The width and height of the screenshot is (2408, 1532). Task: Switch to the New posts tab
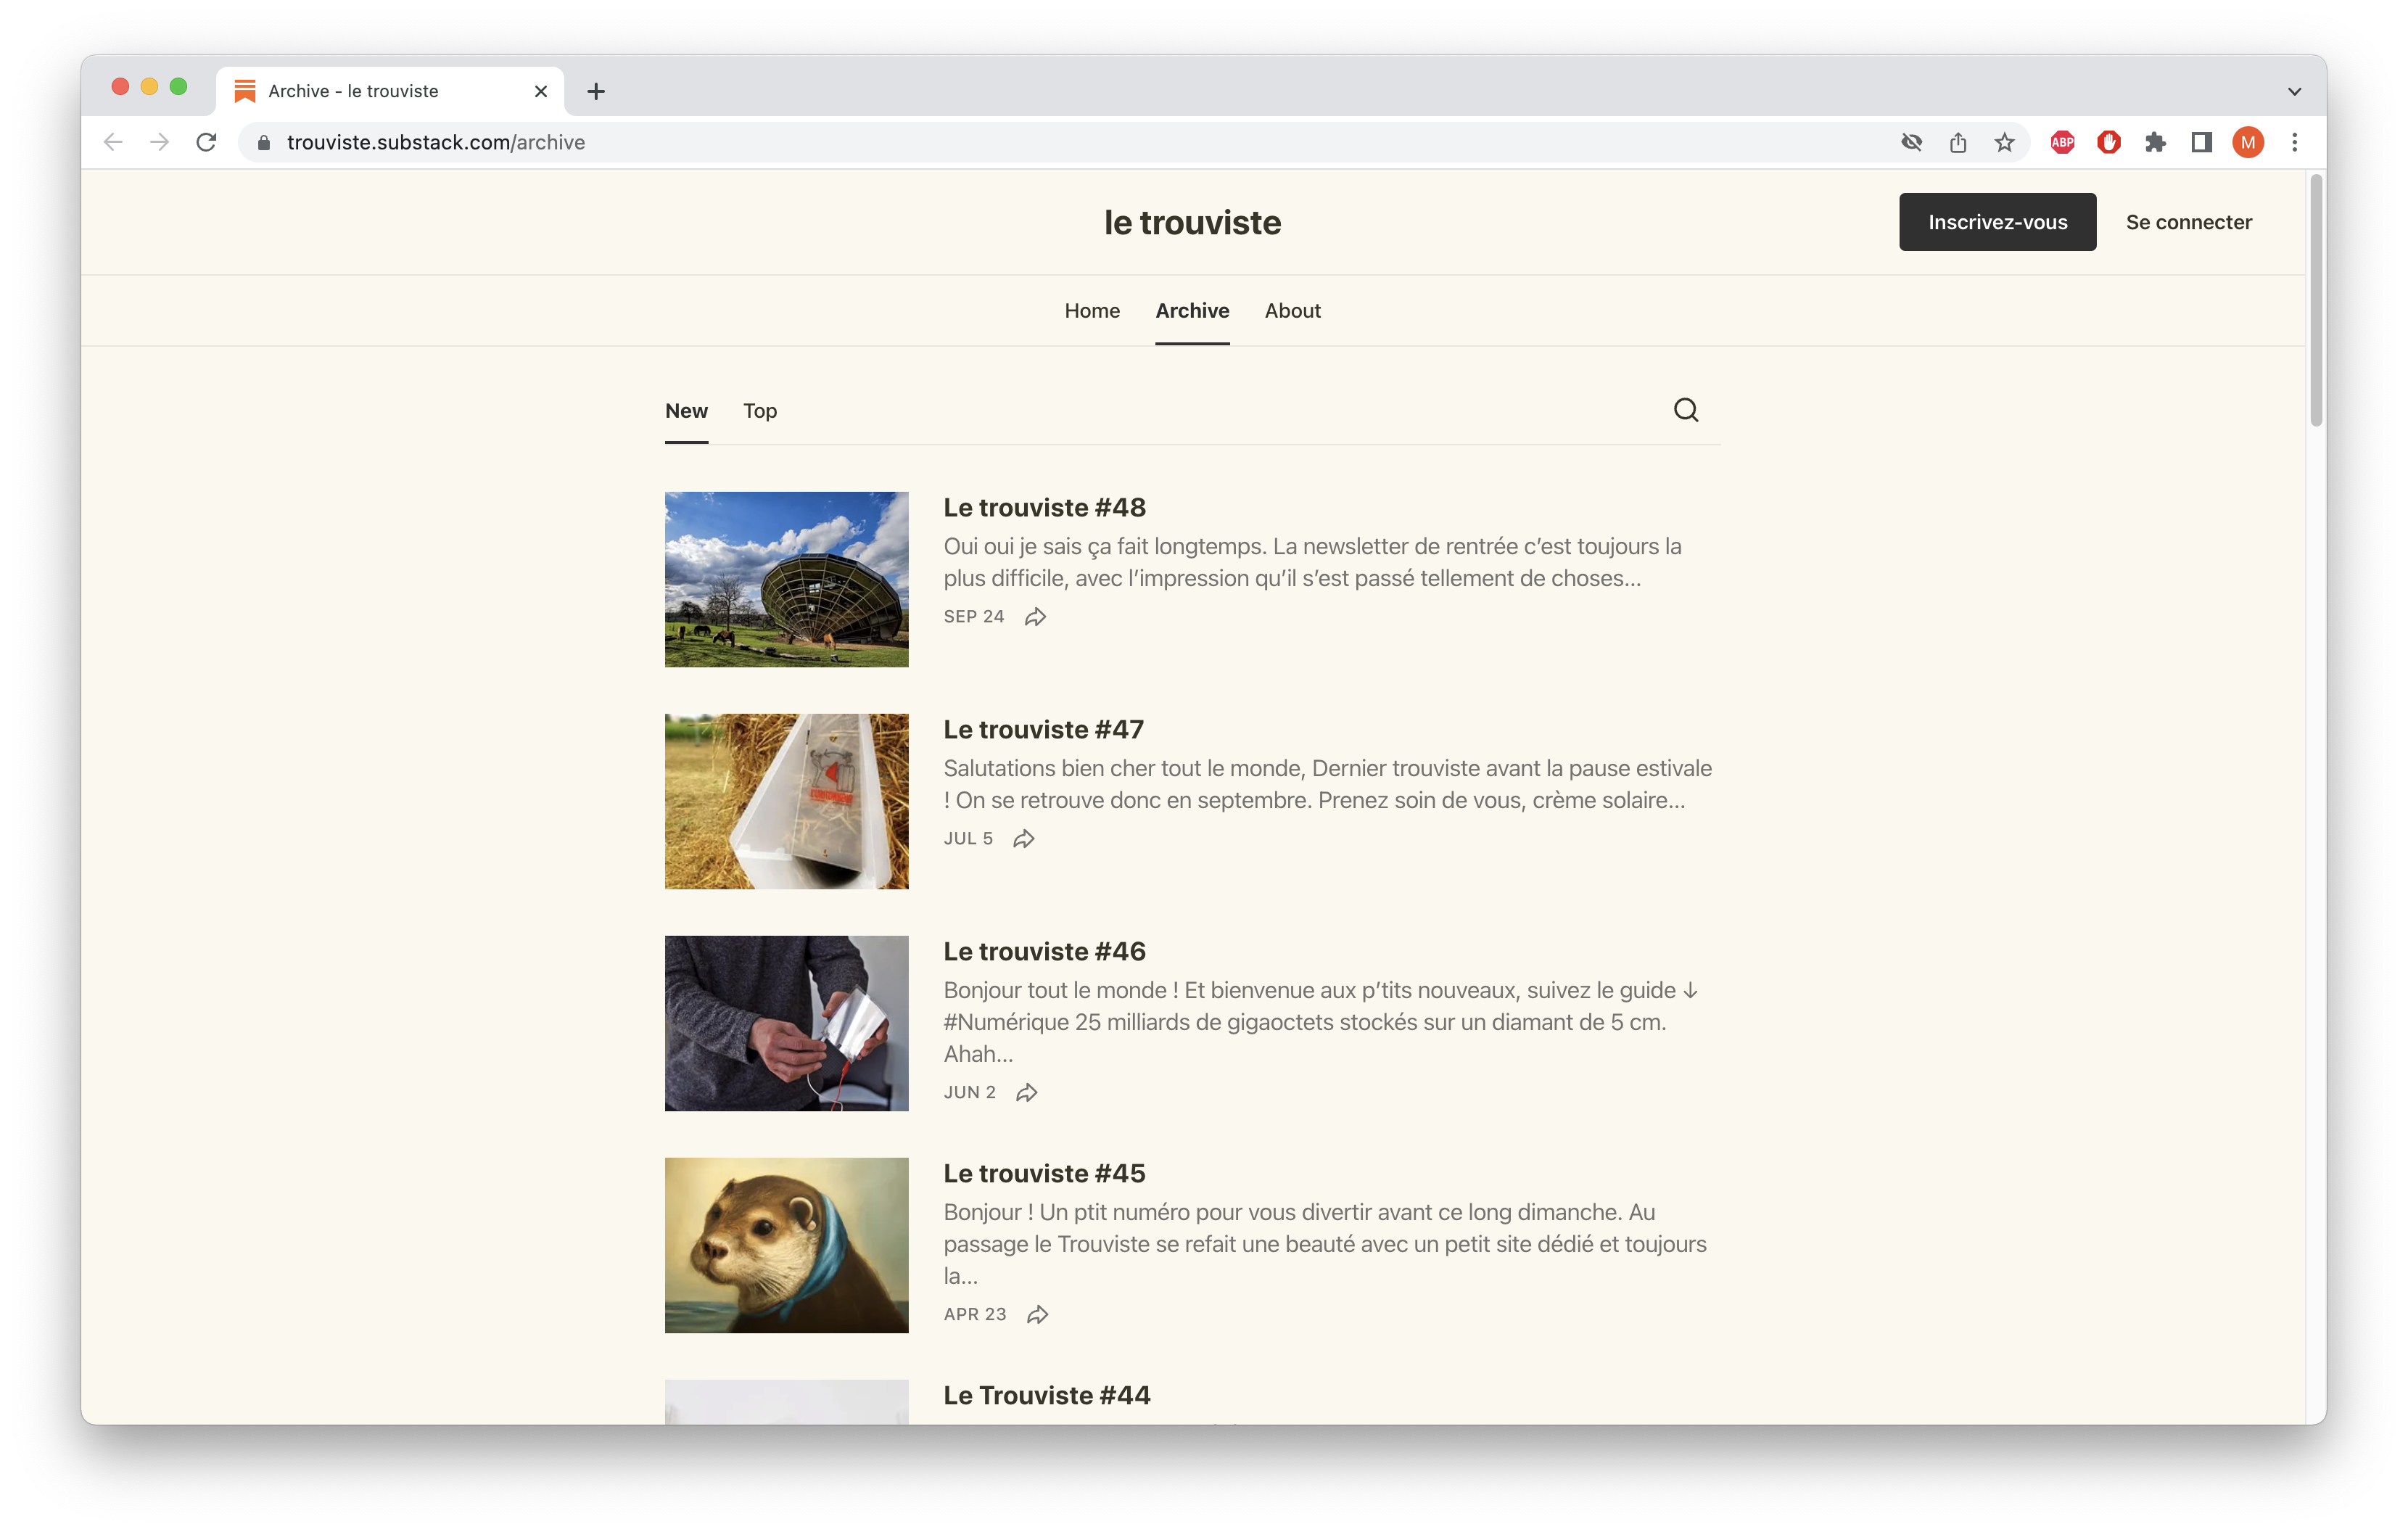[x=686, y=411]
